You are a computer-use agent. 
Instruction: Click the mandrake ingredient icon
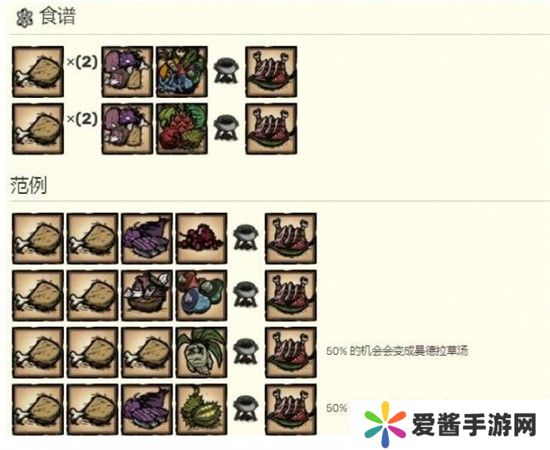[x=201, y=352]
